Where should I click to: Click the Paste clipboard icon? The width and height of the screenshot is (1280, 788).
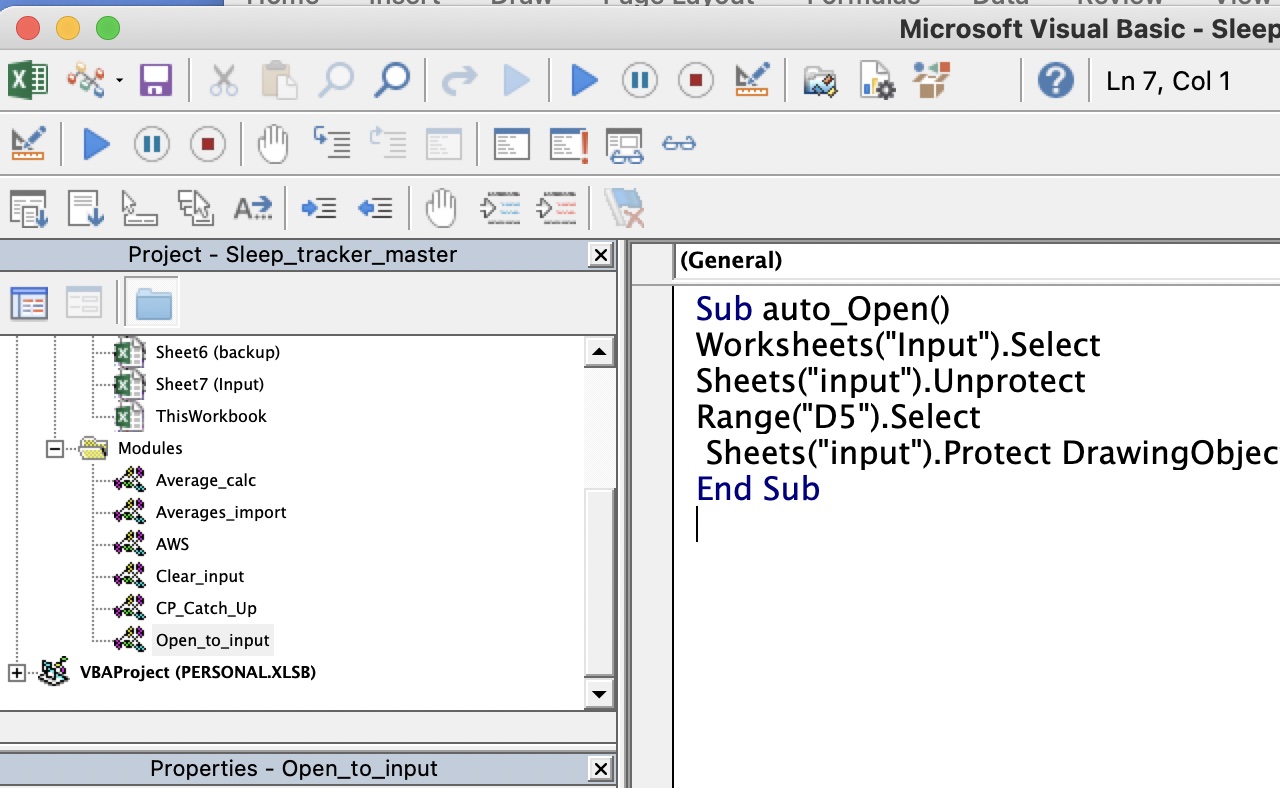tap(280, 80)
